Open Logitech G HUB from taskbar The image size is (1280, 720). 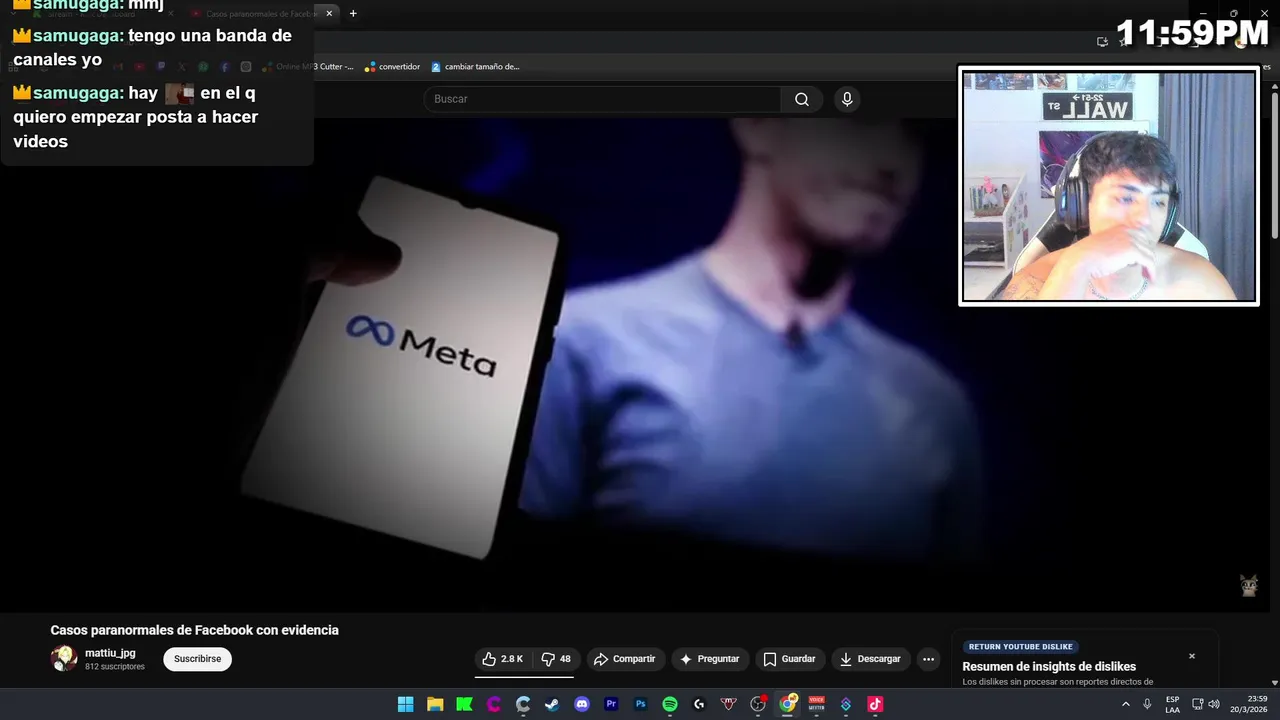[x=699, y=704]
